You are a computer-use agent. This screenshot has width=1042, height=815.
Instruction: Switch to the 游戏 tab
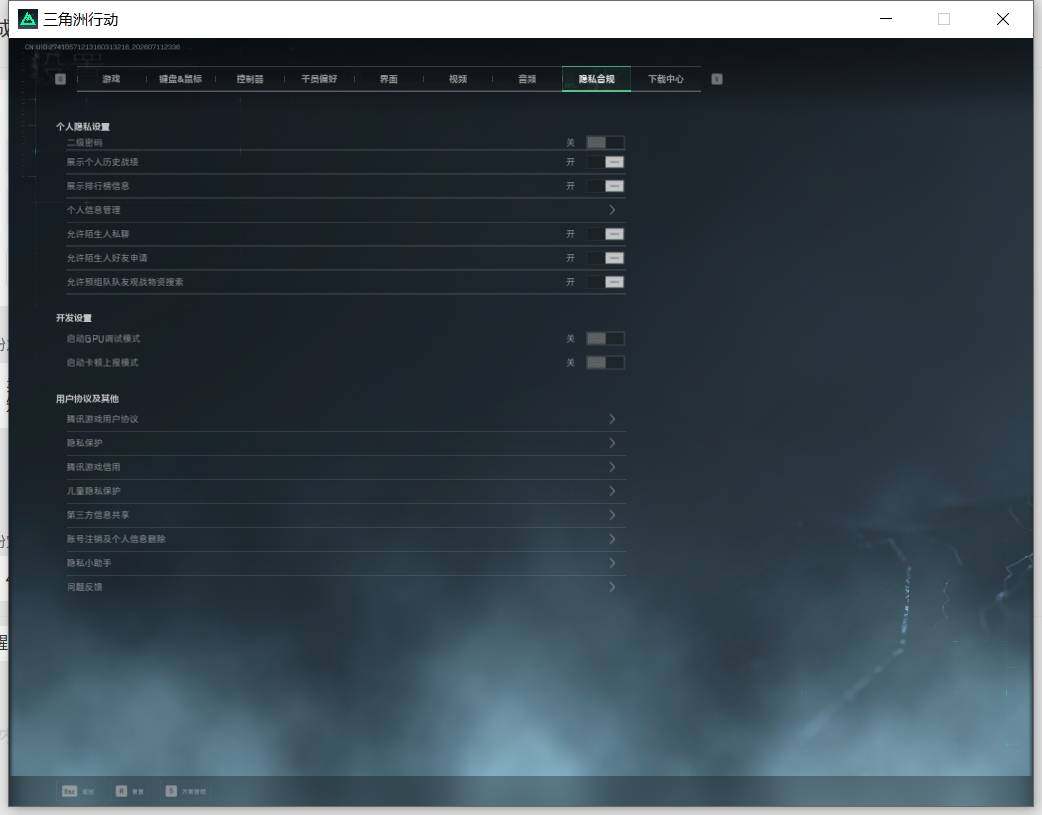[x=111, y=79]
